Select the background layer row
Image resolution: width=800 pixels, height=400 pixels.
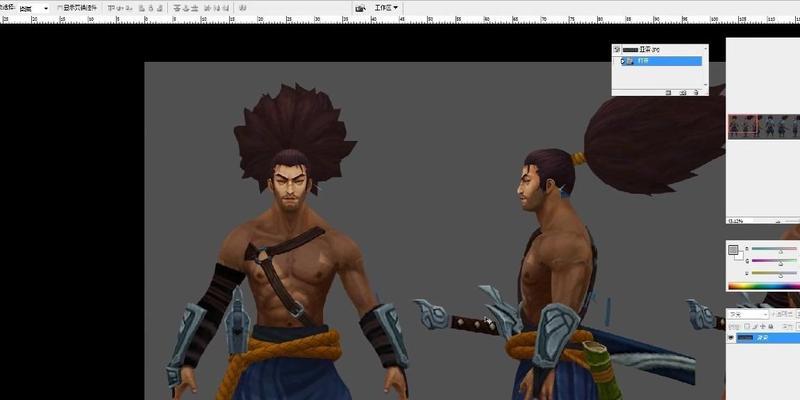point(768,338)
